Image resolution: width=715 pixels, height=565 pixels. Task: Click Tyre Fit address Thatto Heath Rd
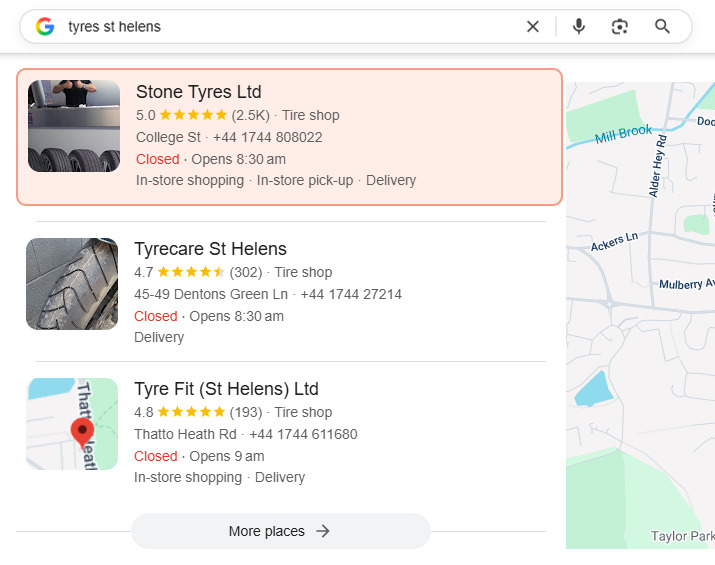coord(185,434)
